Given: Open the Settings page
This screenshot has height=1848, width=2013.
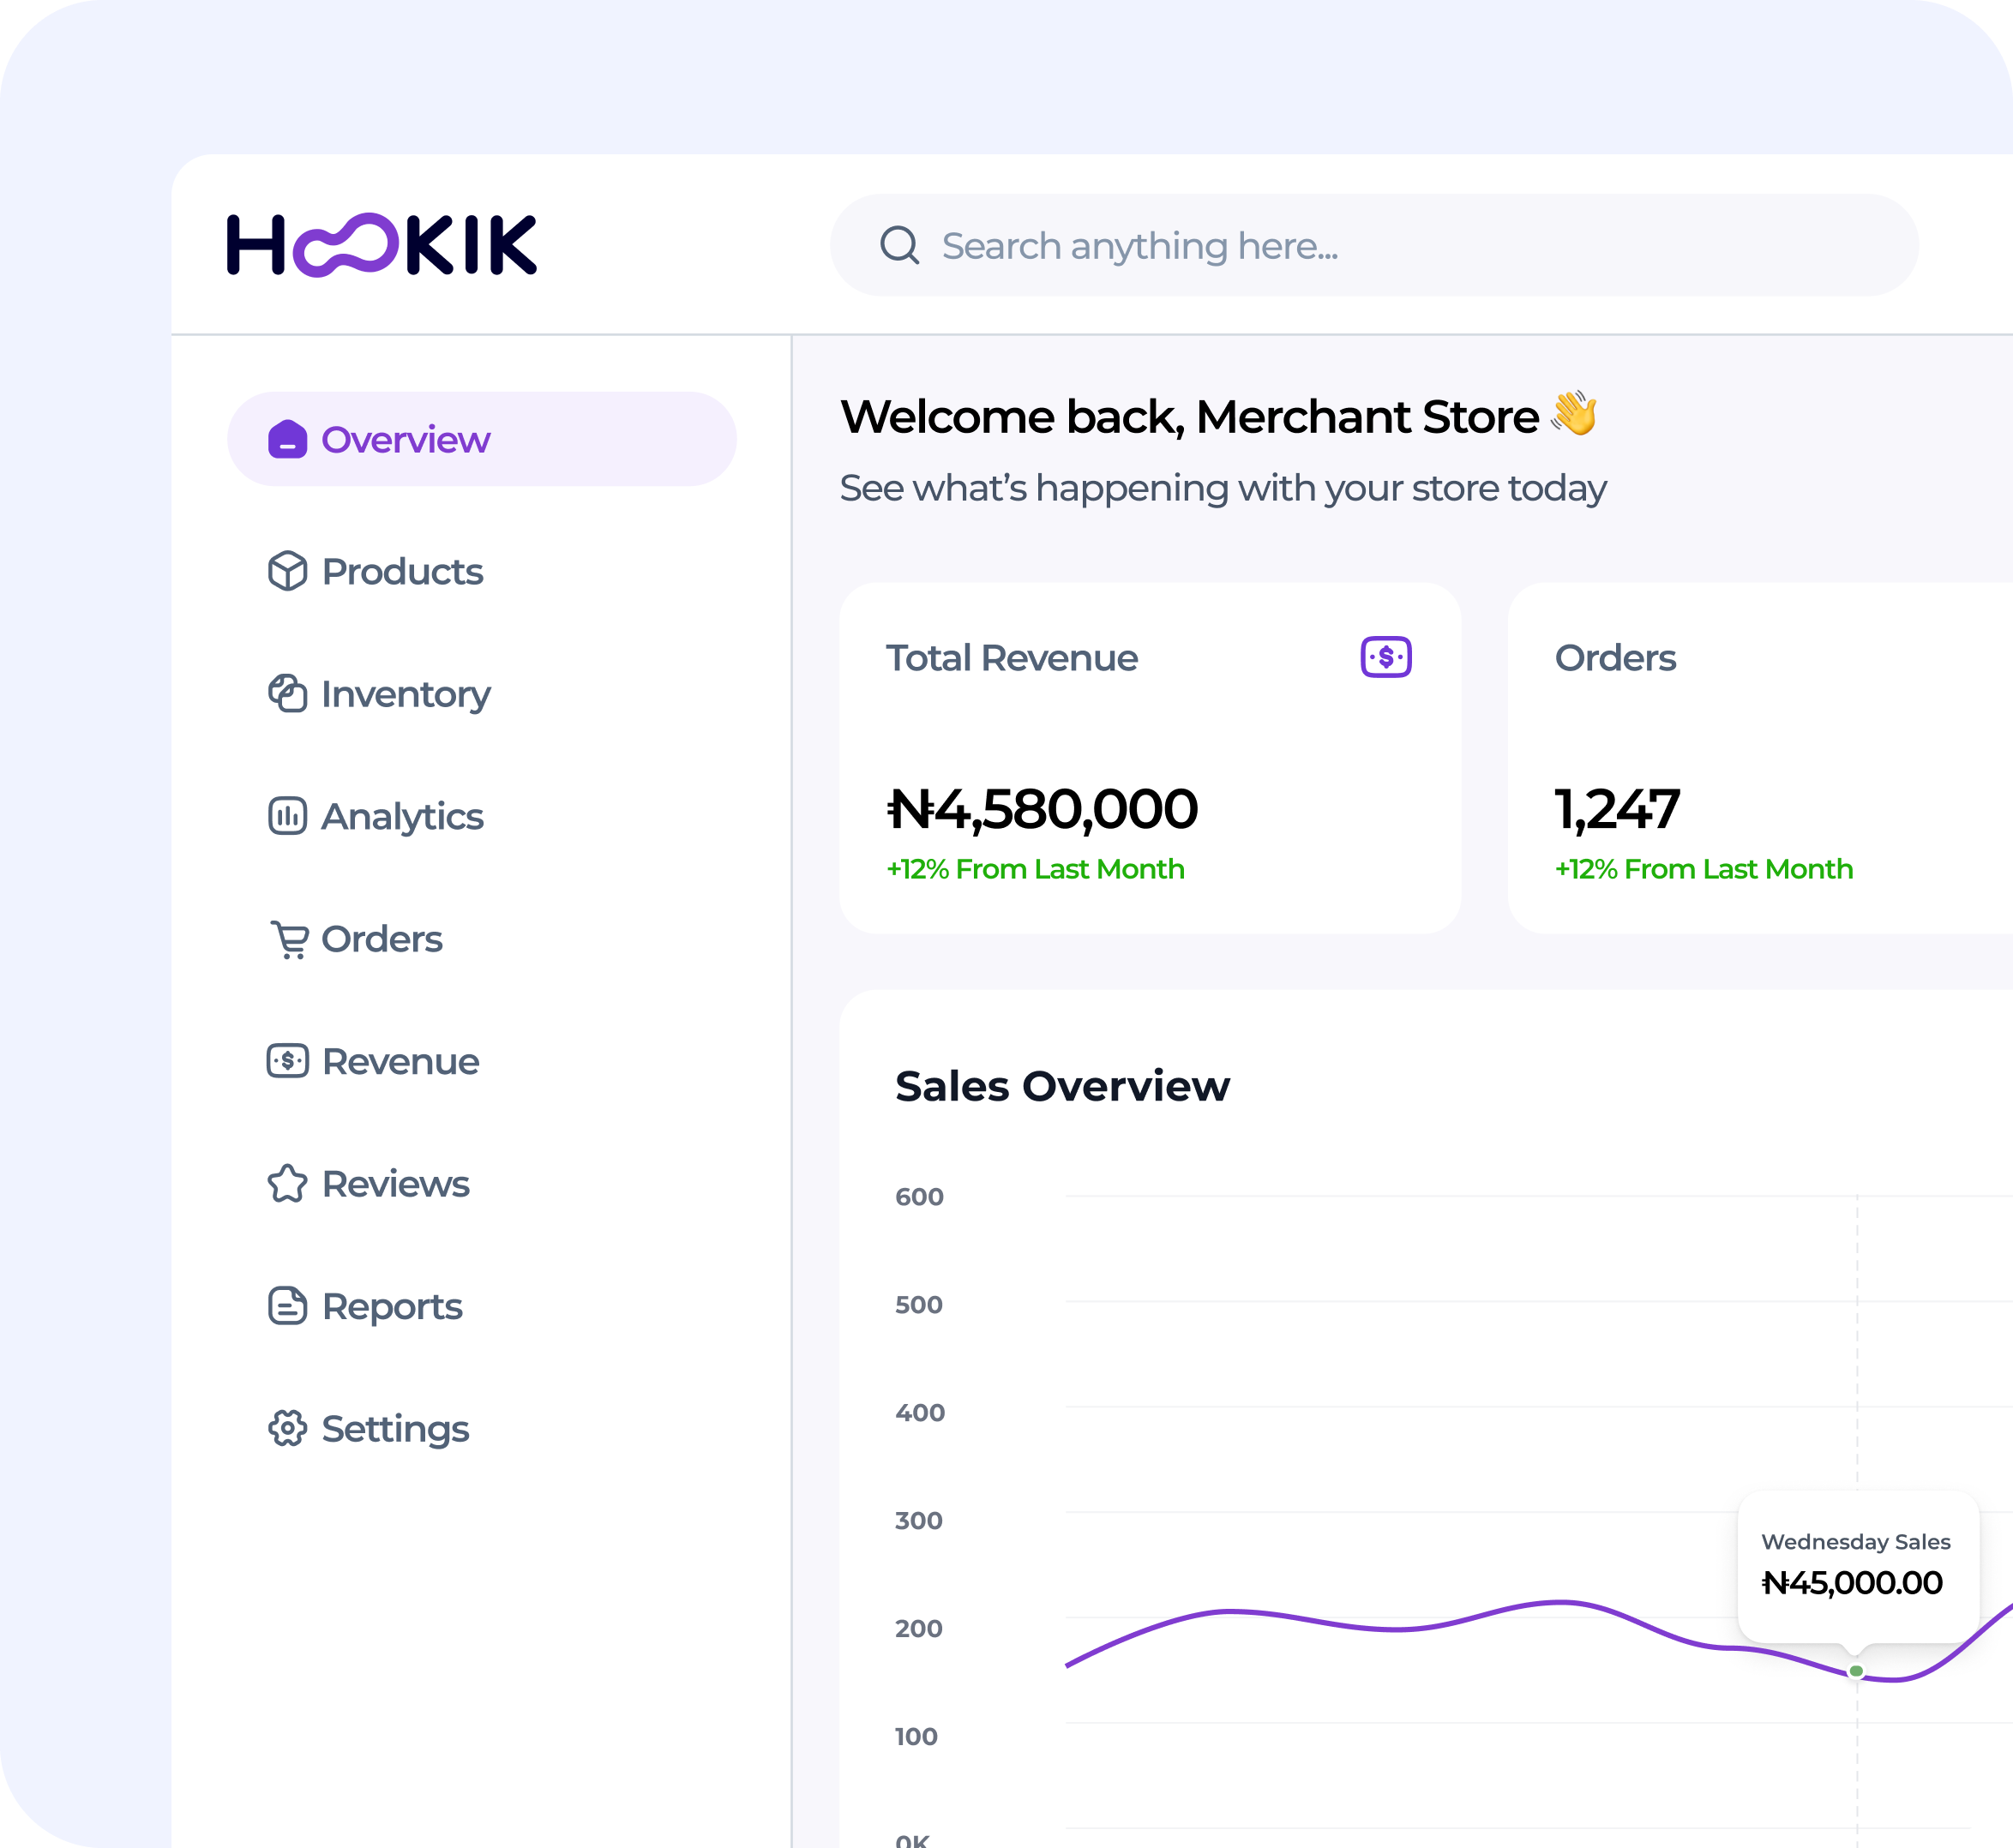Looking at the screenshot, I should pos(395,1428).
